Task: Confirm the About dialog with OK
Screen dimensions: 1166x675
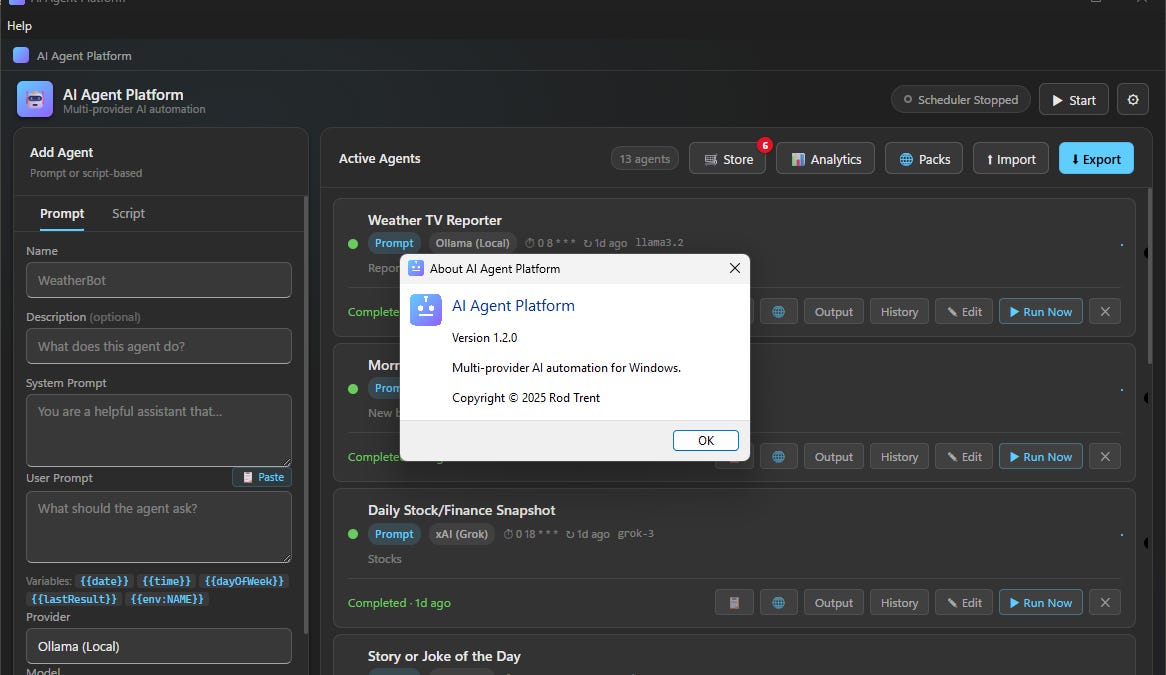Action: point(706,440)
